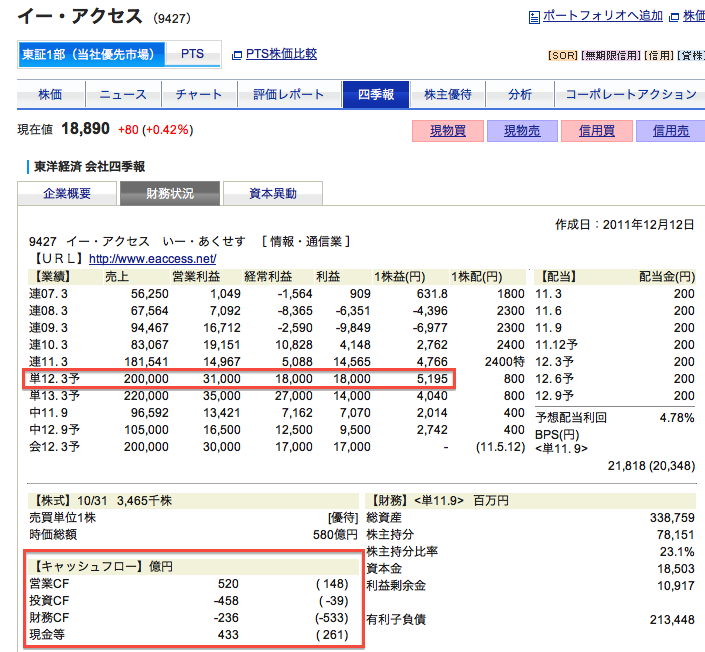This screenshot has width=705, height=652.
Task: Click the 信用買 button
Action: (x=597, y=131)
